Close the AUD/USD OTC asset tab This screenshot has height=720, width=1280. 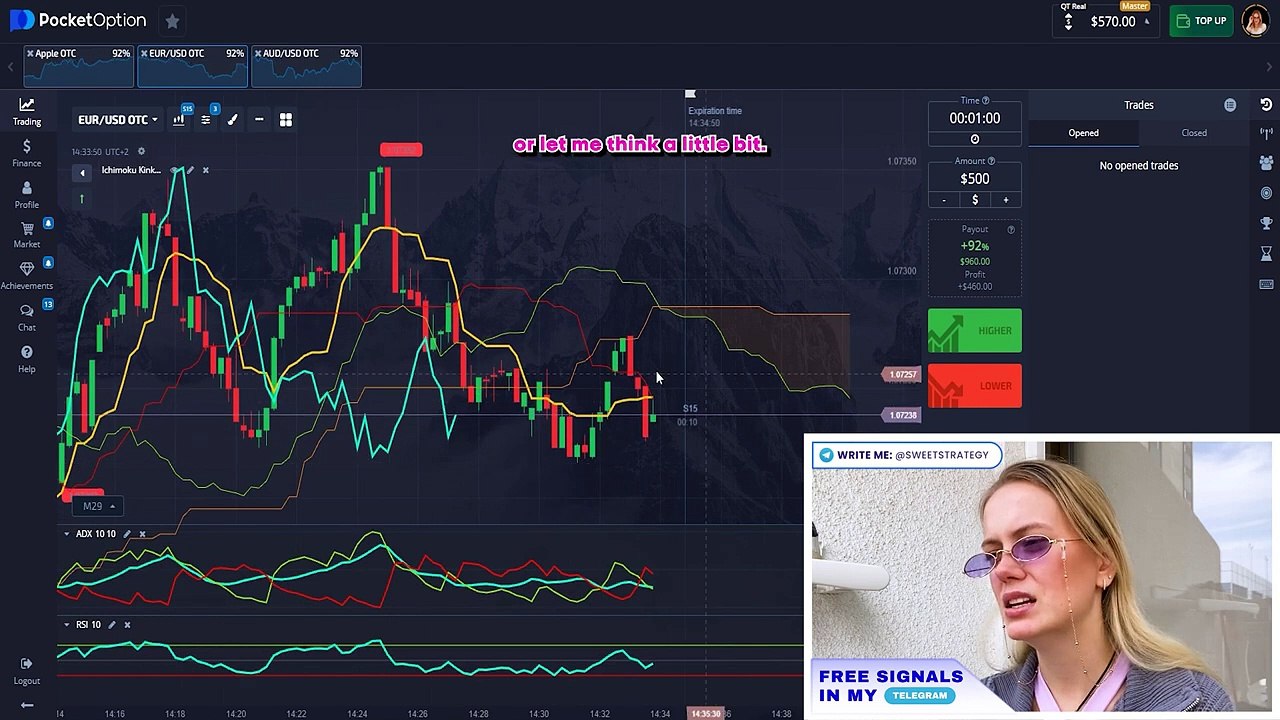(x=258, y=53)
